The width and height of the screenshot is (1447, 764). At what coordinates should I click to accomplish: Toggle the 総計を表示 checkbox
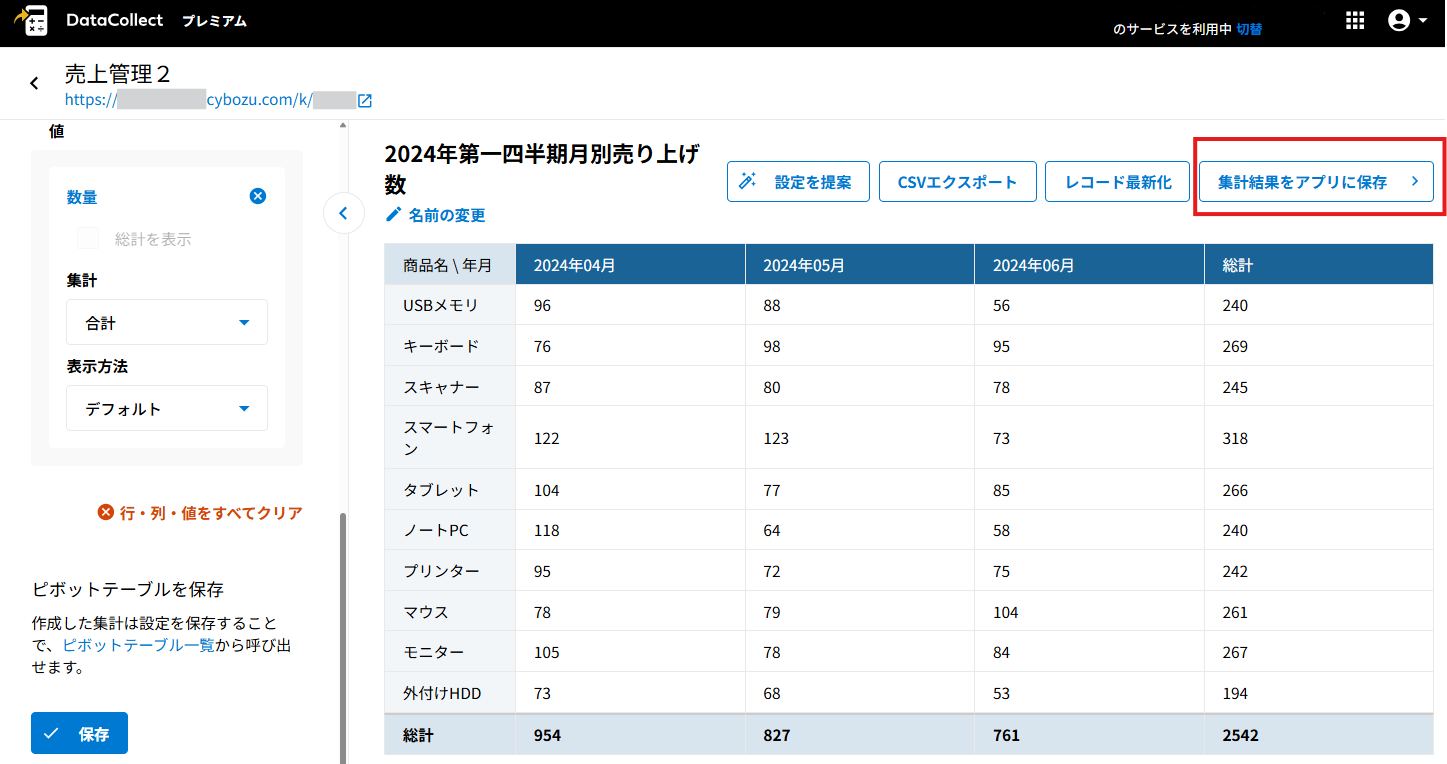pyautogui.click(x=89, y=239)
